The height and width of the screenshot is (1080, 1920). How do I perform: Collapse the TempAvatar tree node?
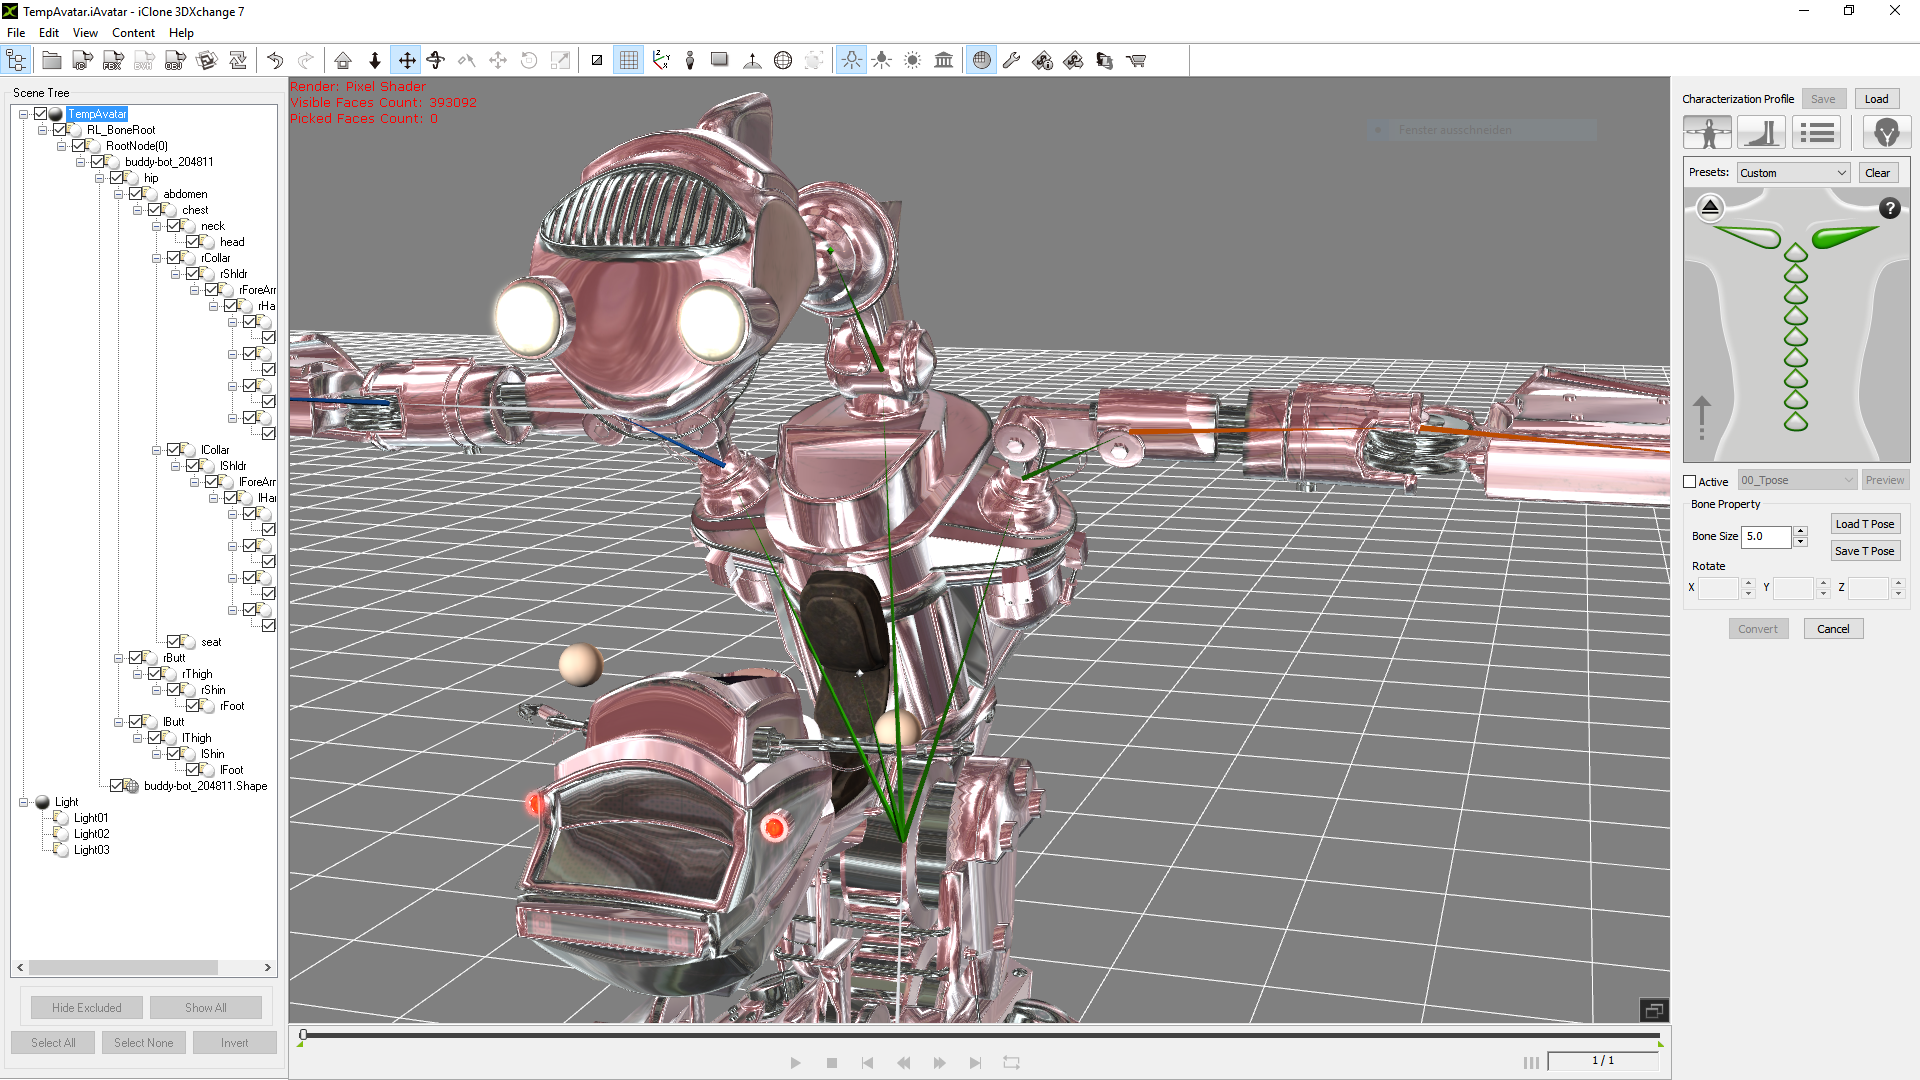click(x=23, y=114)
